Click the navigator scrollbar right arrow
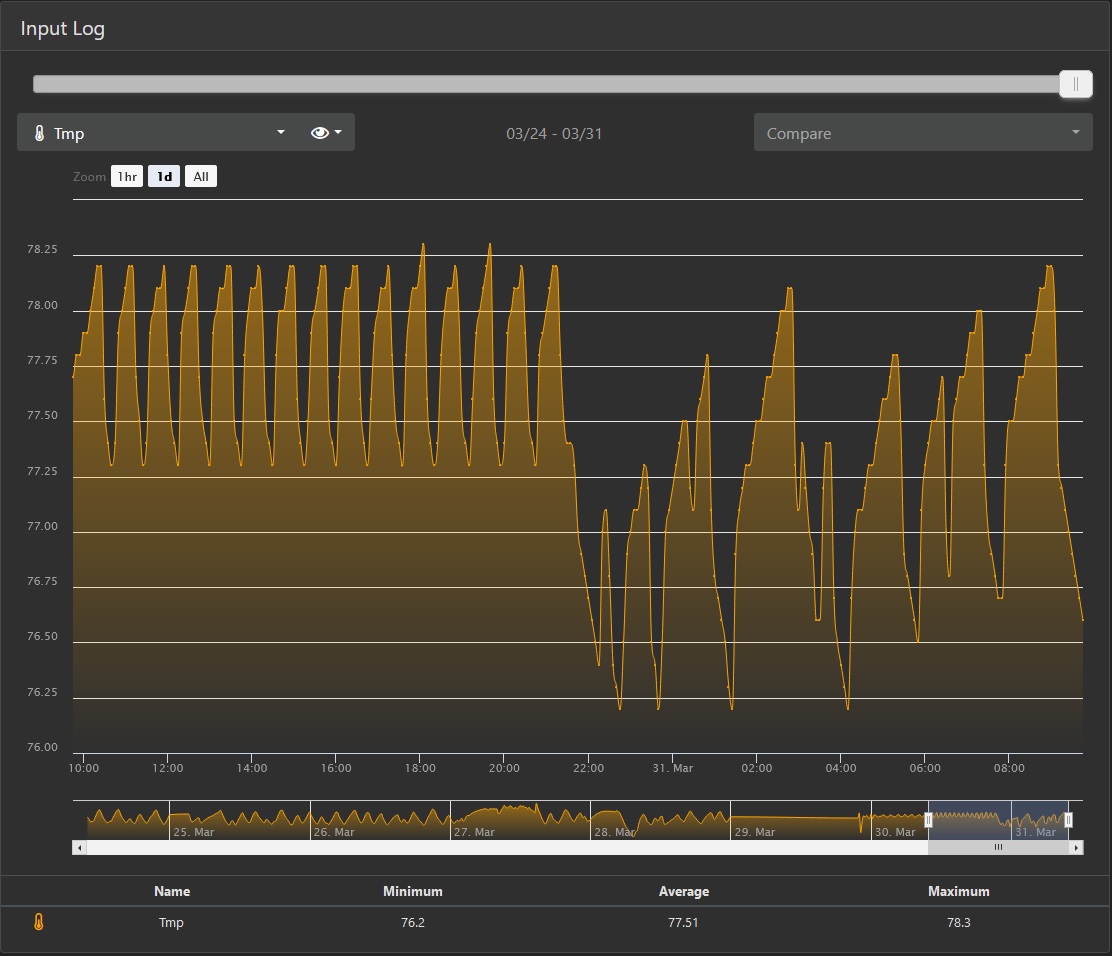This screenshot has height=956, width=1112. [1077, 847]
